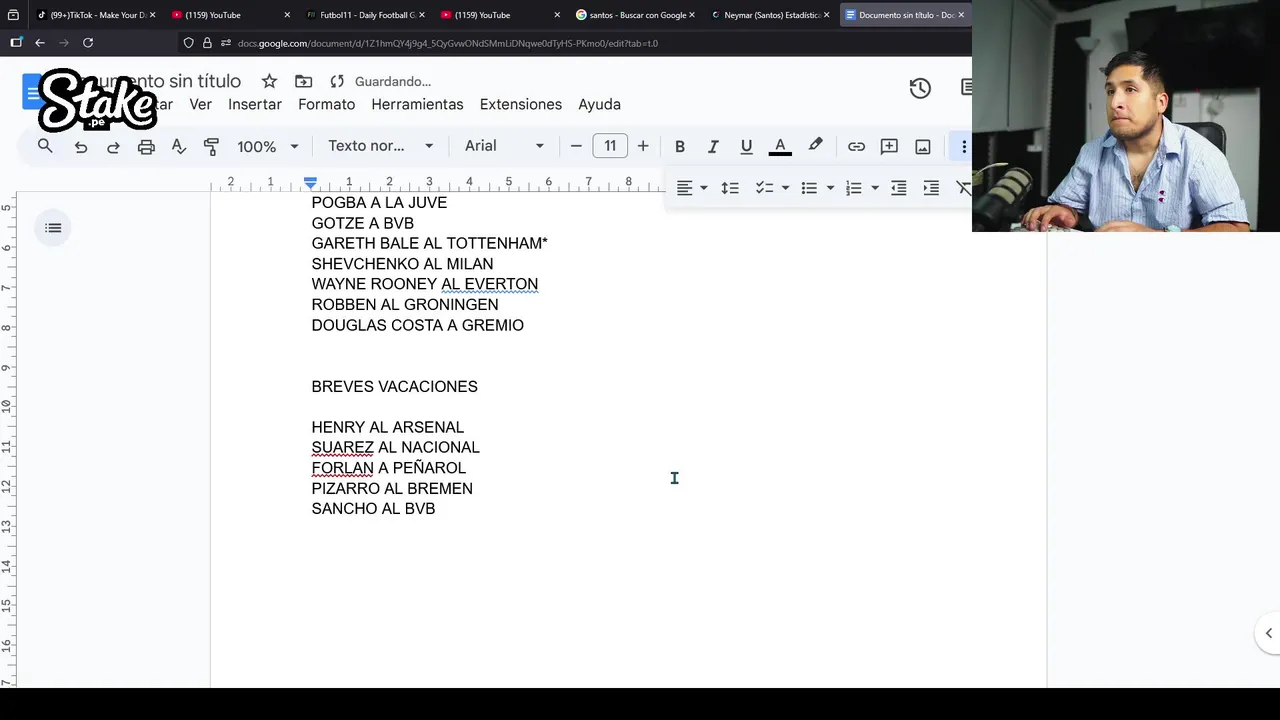The image size is (1280, 720).
Task: Open the Ver menu
Action: pos(201,104)
